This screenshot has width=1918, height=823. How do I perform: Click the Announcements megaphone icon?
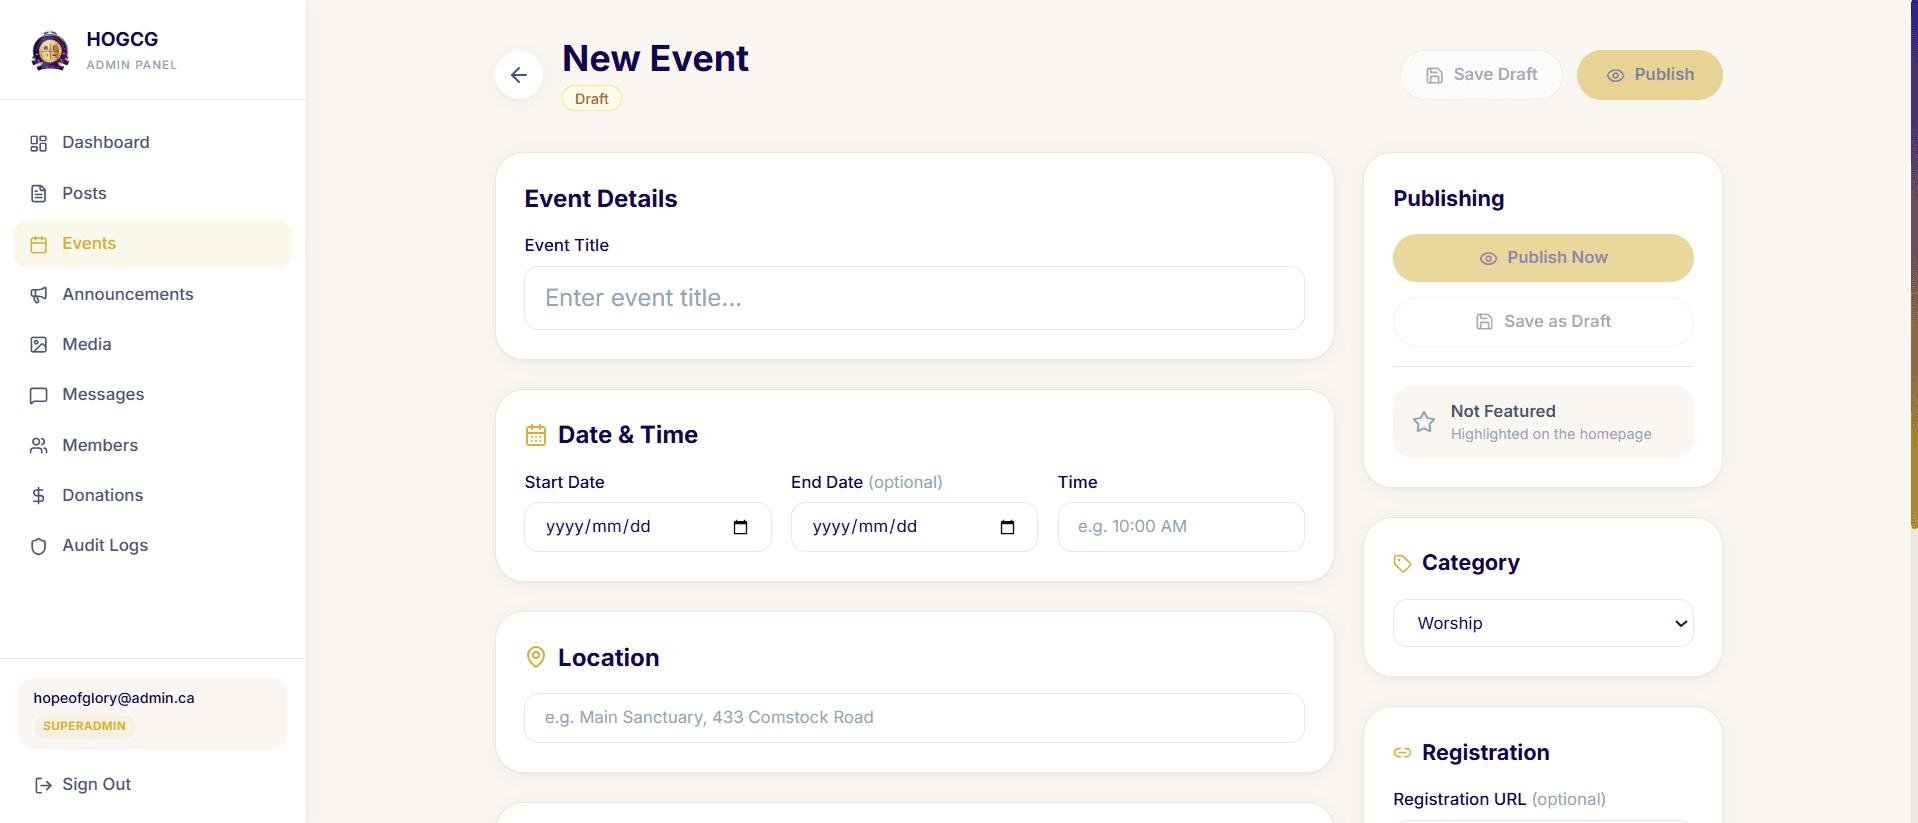tap(39, 294)
